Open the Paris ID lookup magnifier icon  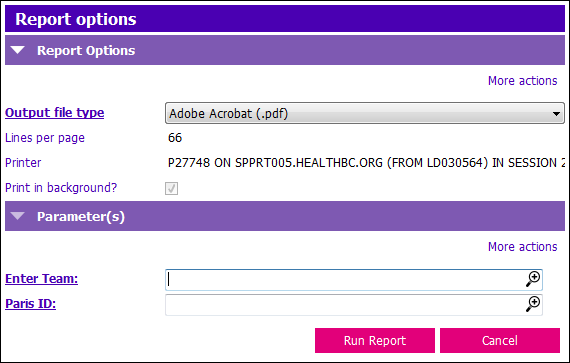coord(533,304)
